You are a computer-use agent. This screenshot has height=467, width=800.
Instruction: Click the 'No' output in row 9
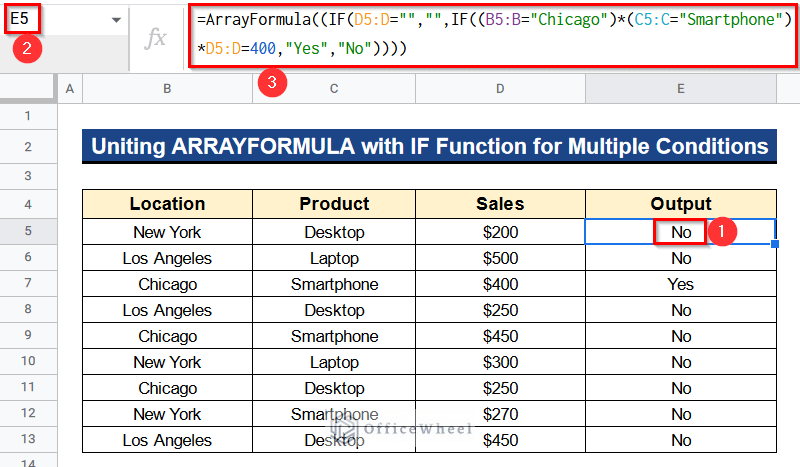(x=681, y=336)
